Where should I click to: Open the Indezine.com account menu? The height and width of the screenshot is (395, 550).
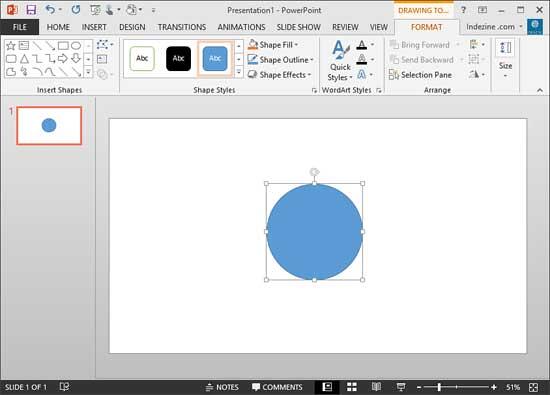(494, 27)
